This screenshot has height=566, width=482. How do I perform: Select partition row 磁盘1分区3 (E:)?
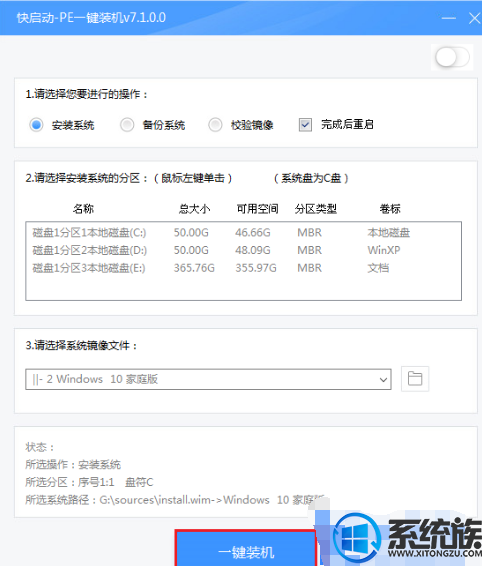[243, 268]
